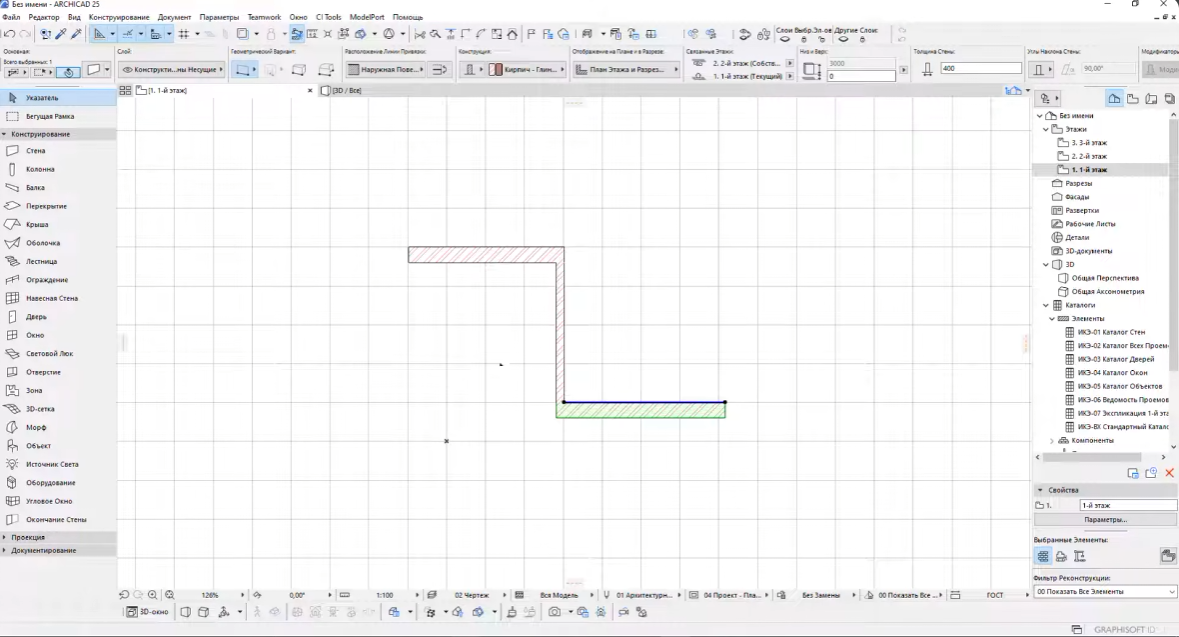
Task: Open the Конструирование menu
Action: coord(119,17)
